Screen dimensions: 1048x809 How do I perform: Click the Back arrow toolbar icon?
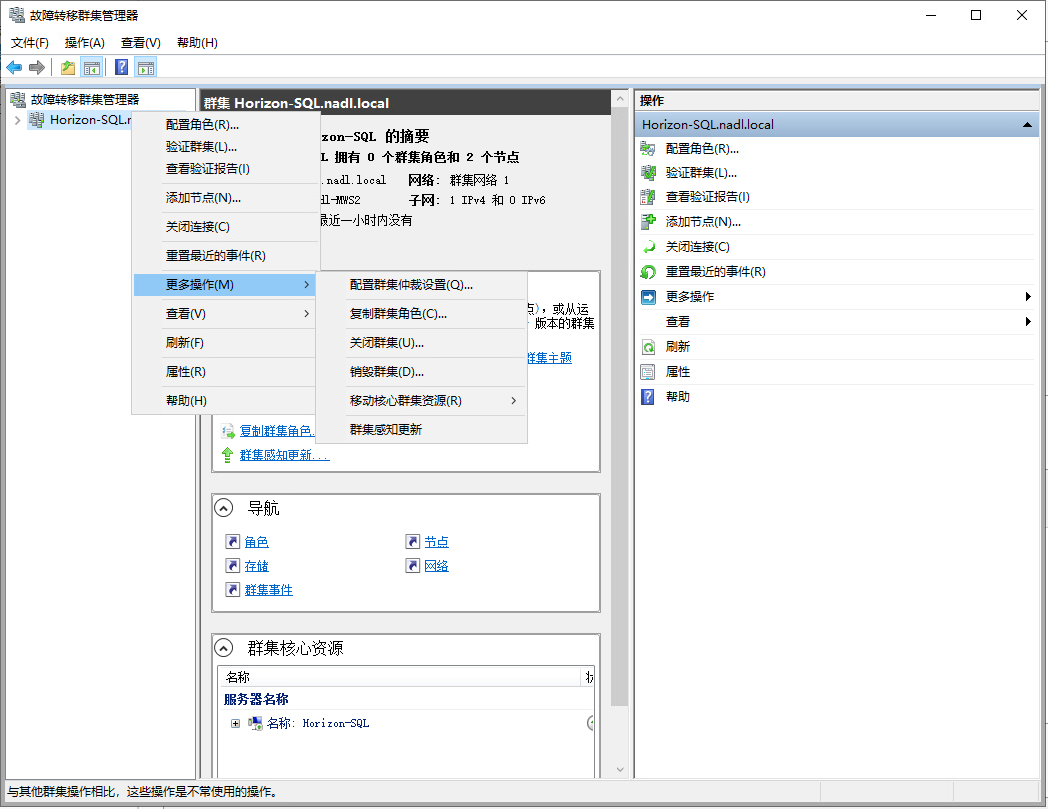(x=14, y=68)
